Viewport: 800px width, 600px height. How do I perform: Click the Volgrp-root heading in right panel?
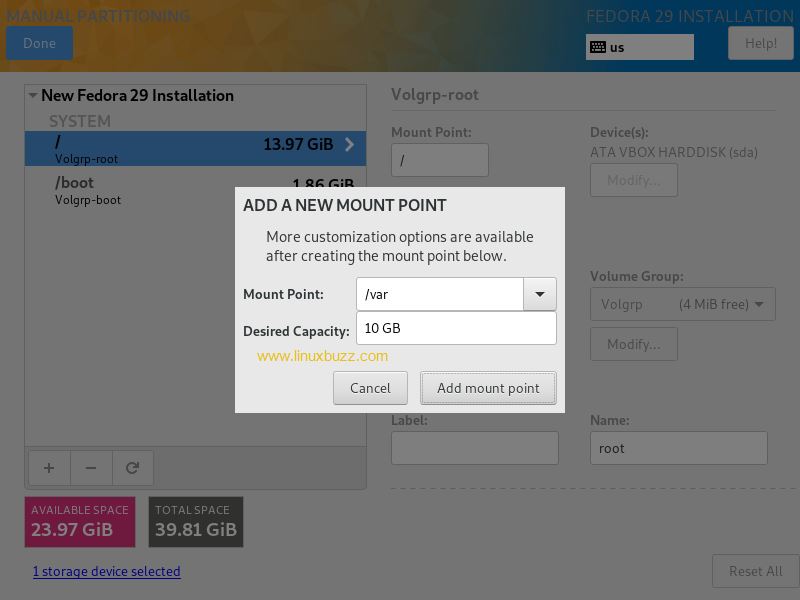coord(435,95)
